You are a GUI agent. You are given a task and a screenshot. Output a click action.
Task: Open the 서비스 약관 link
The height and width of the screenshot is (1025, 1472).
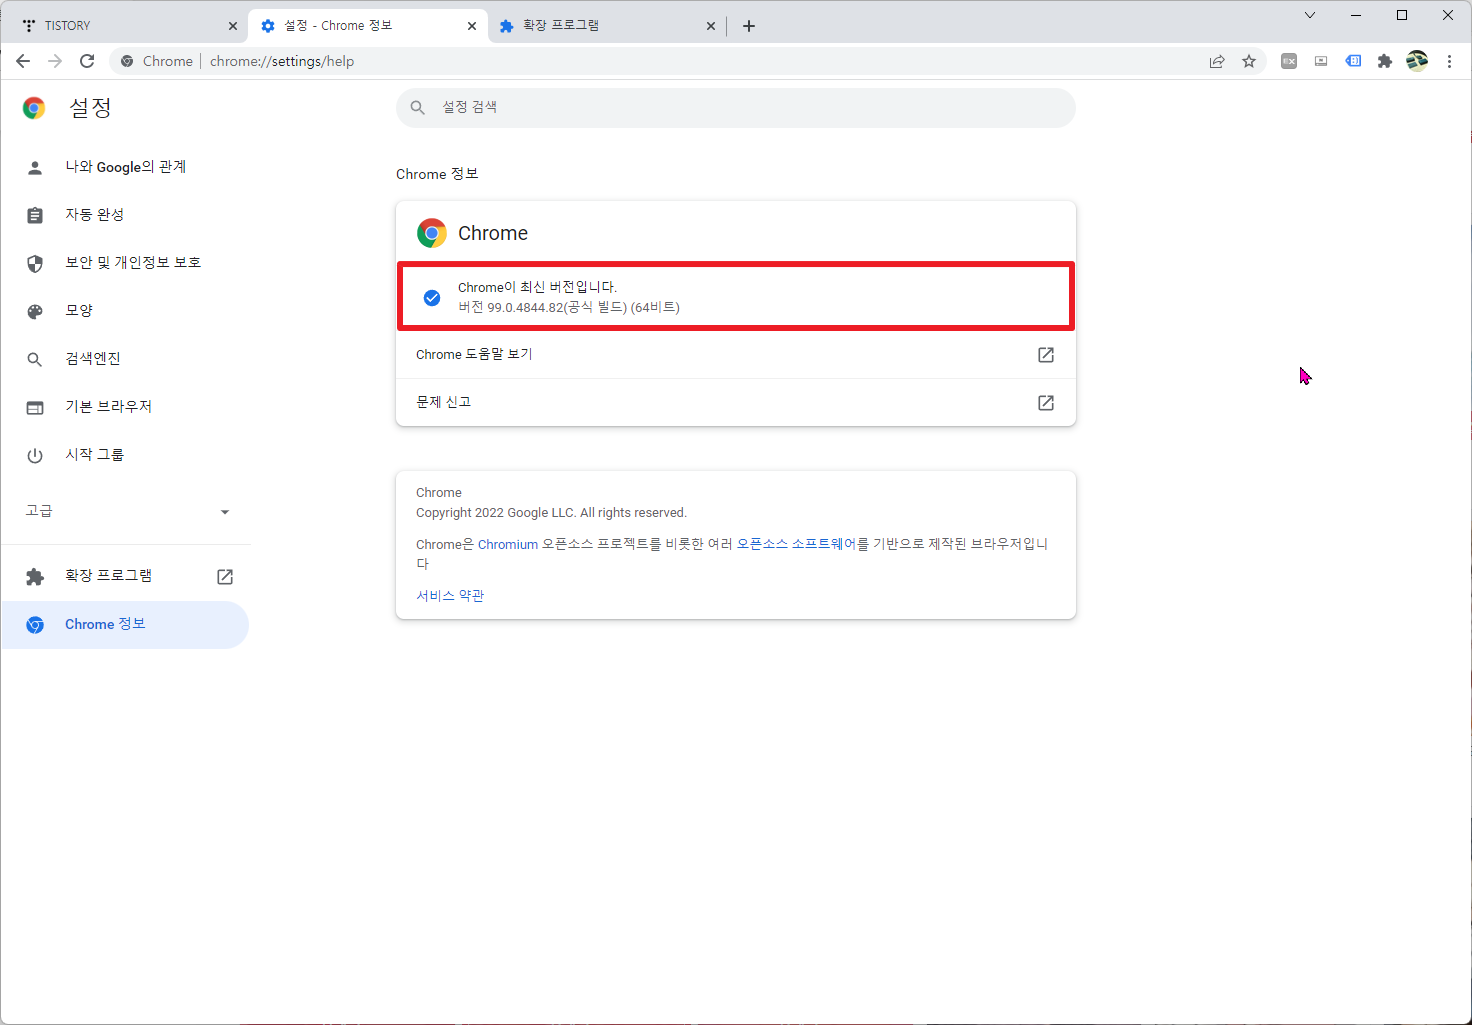coord(450,596)
